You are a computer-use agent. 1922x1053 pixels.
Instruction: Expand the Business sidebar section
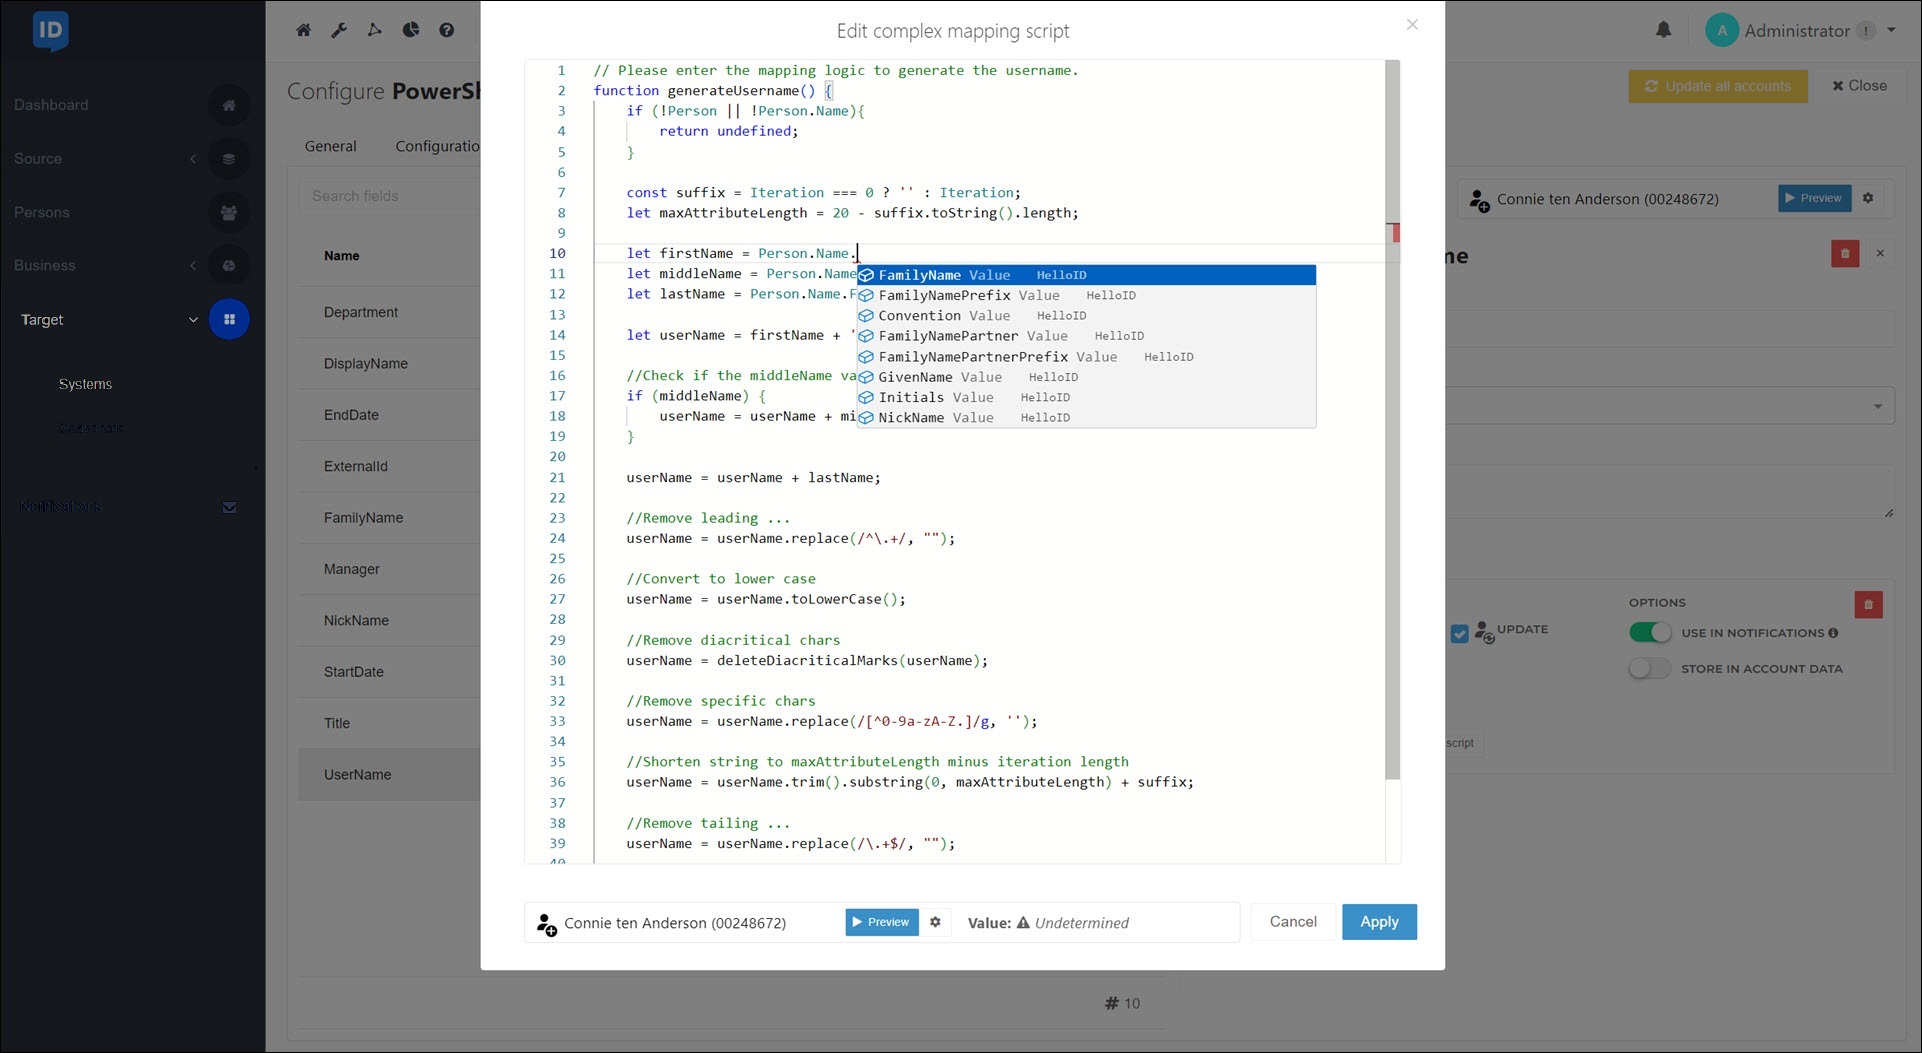pyautogui.click(x=193, y=265)
